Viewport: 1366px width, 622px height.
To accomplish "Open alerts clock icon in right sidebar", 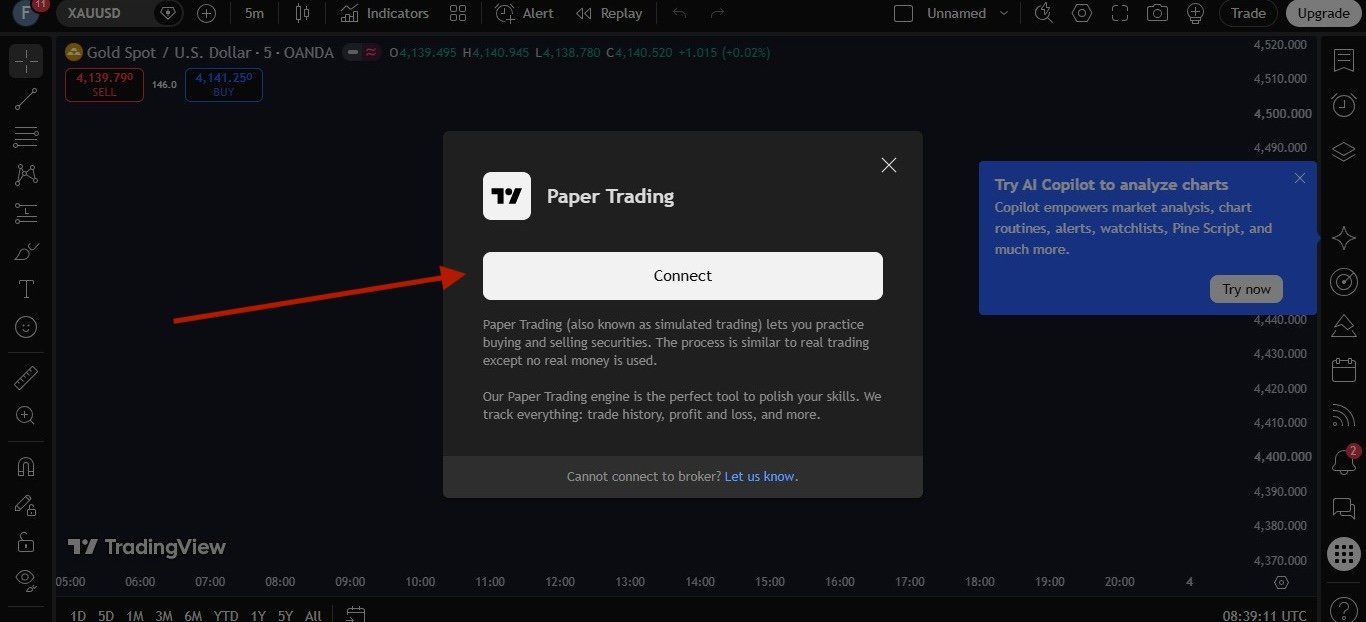I will (x=1344, y=105).
